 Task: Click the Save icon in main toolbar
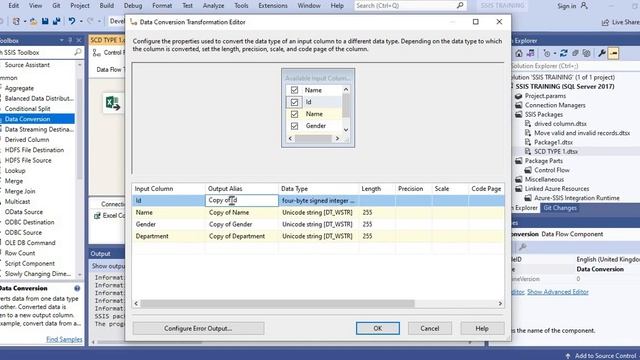tap(45, 21)
